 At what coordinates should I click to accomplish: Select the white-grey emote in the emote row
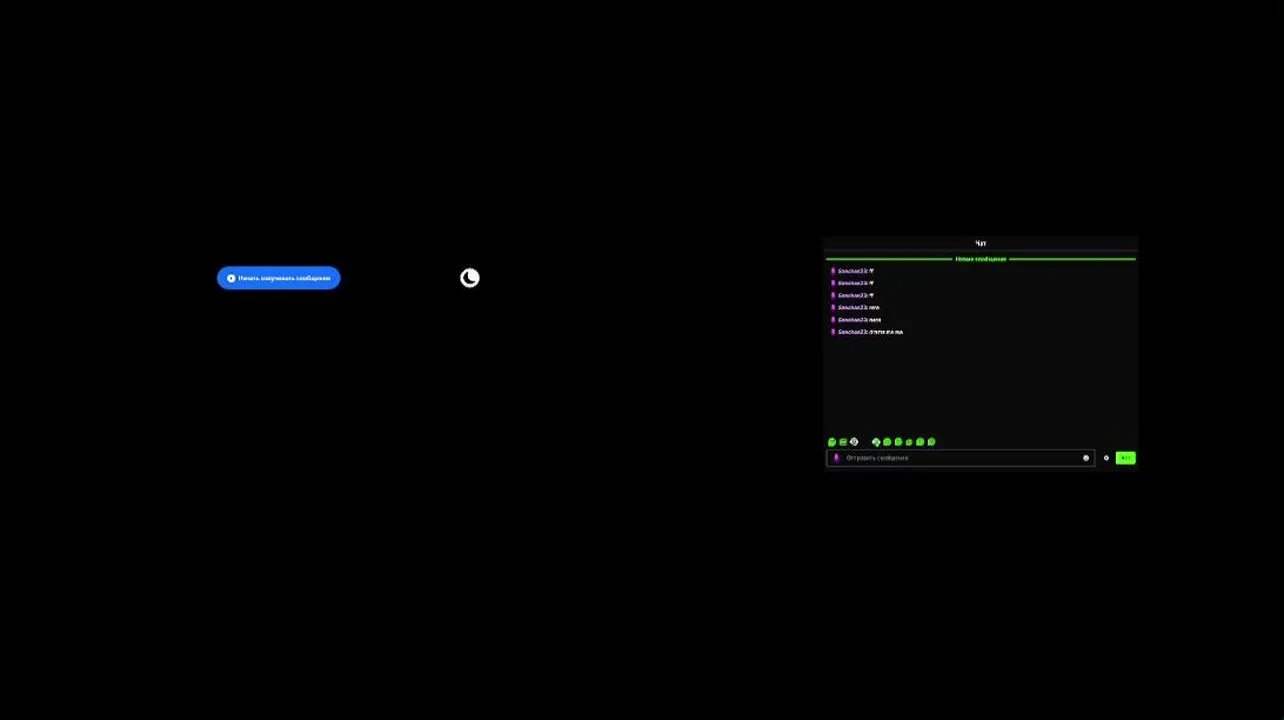click(x=854, y=442)
